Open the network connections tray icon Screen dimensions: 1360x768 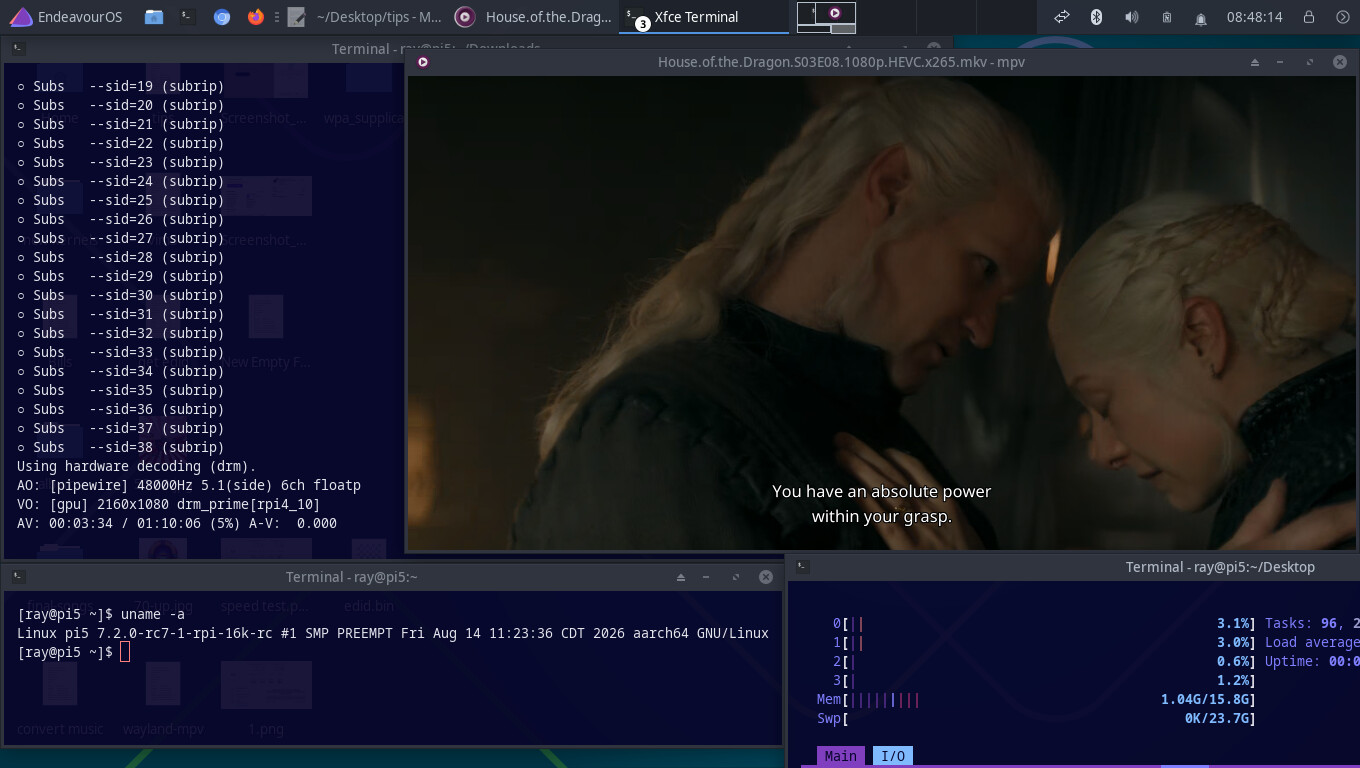[x=1062, y=16]
